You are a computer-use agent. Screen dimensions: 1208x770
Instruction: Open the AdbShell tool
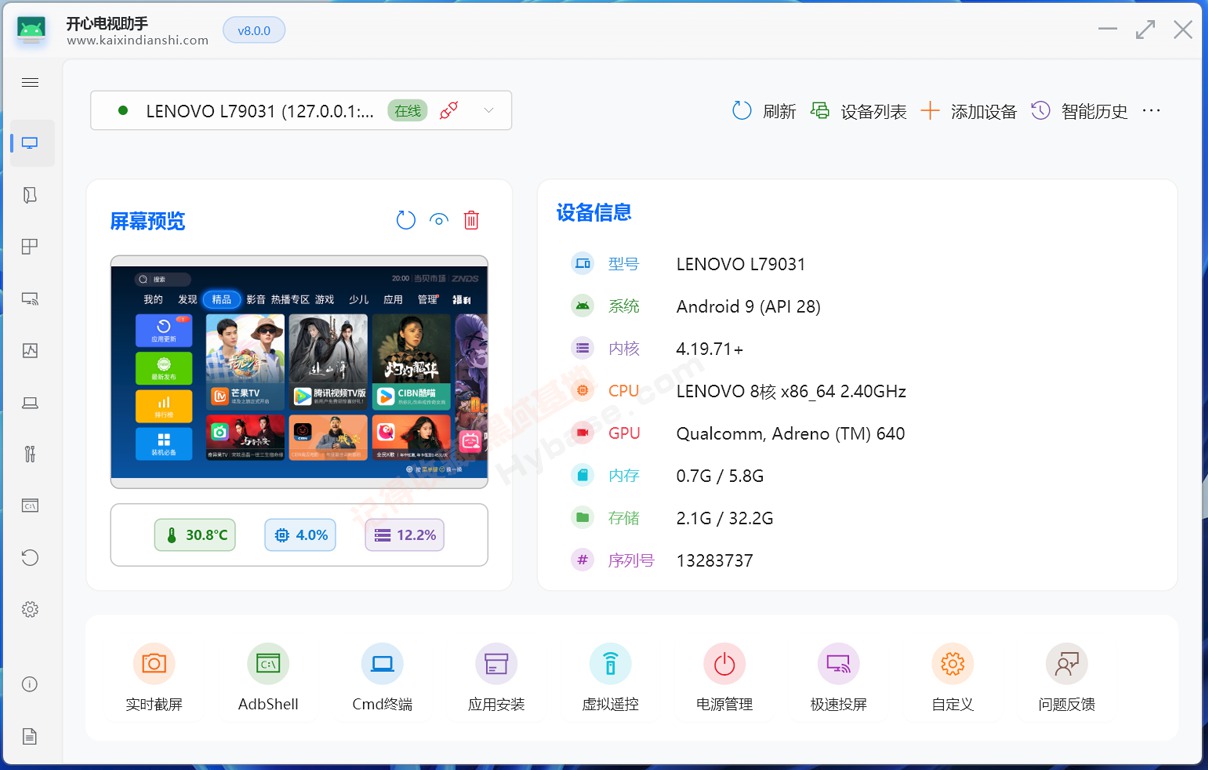(268, 664)
